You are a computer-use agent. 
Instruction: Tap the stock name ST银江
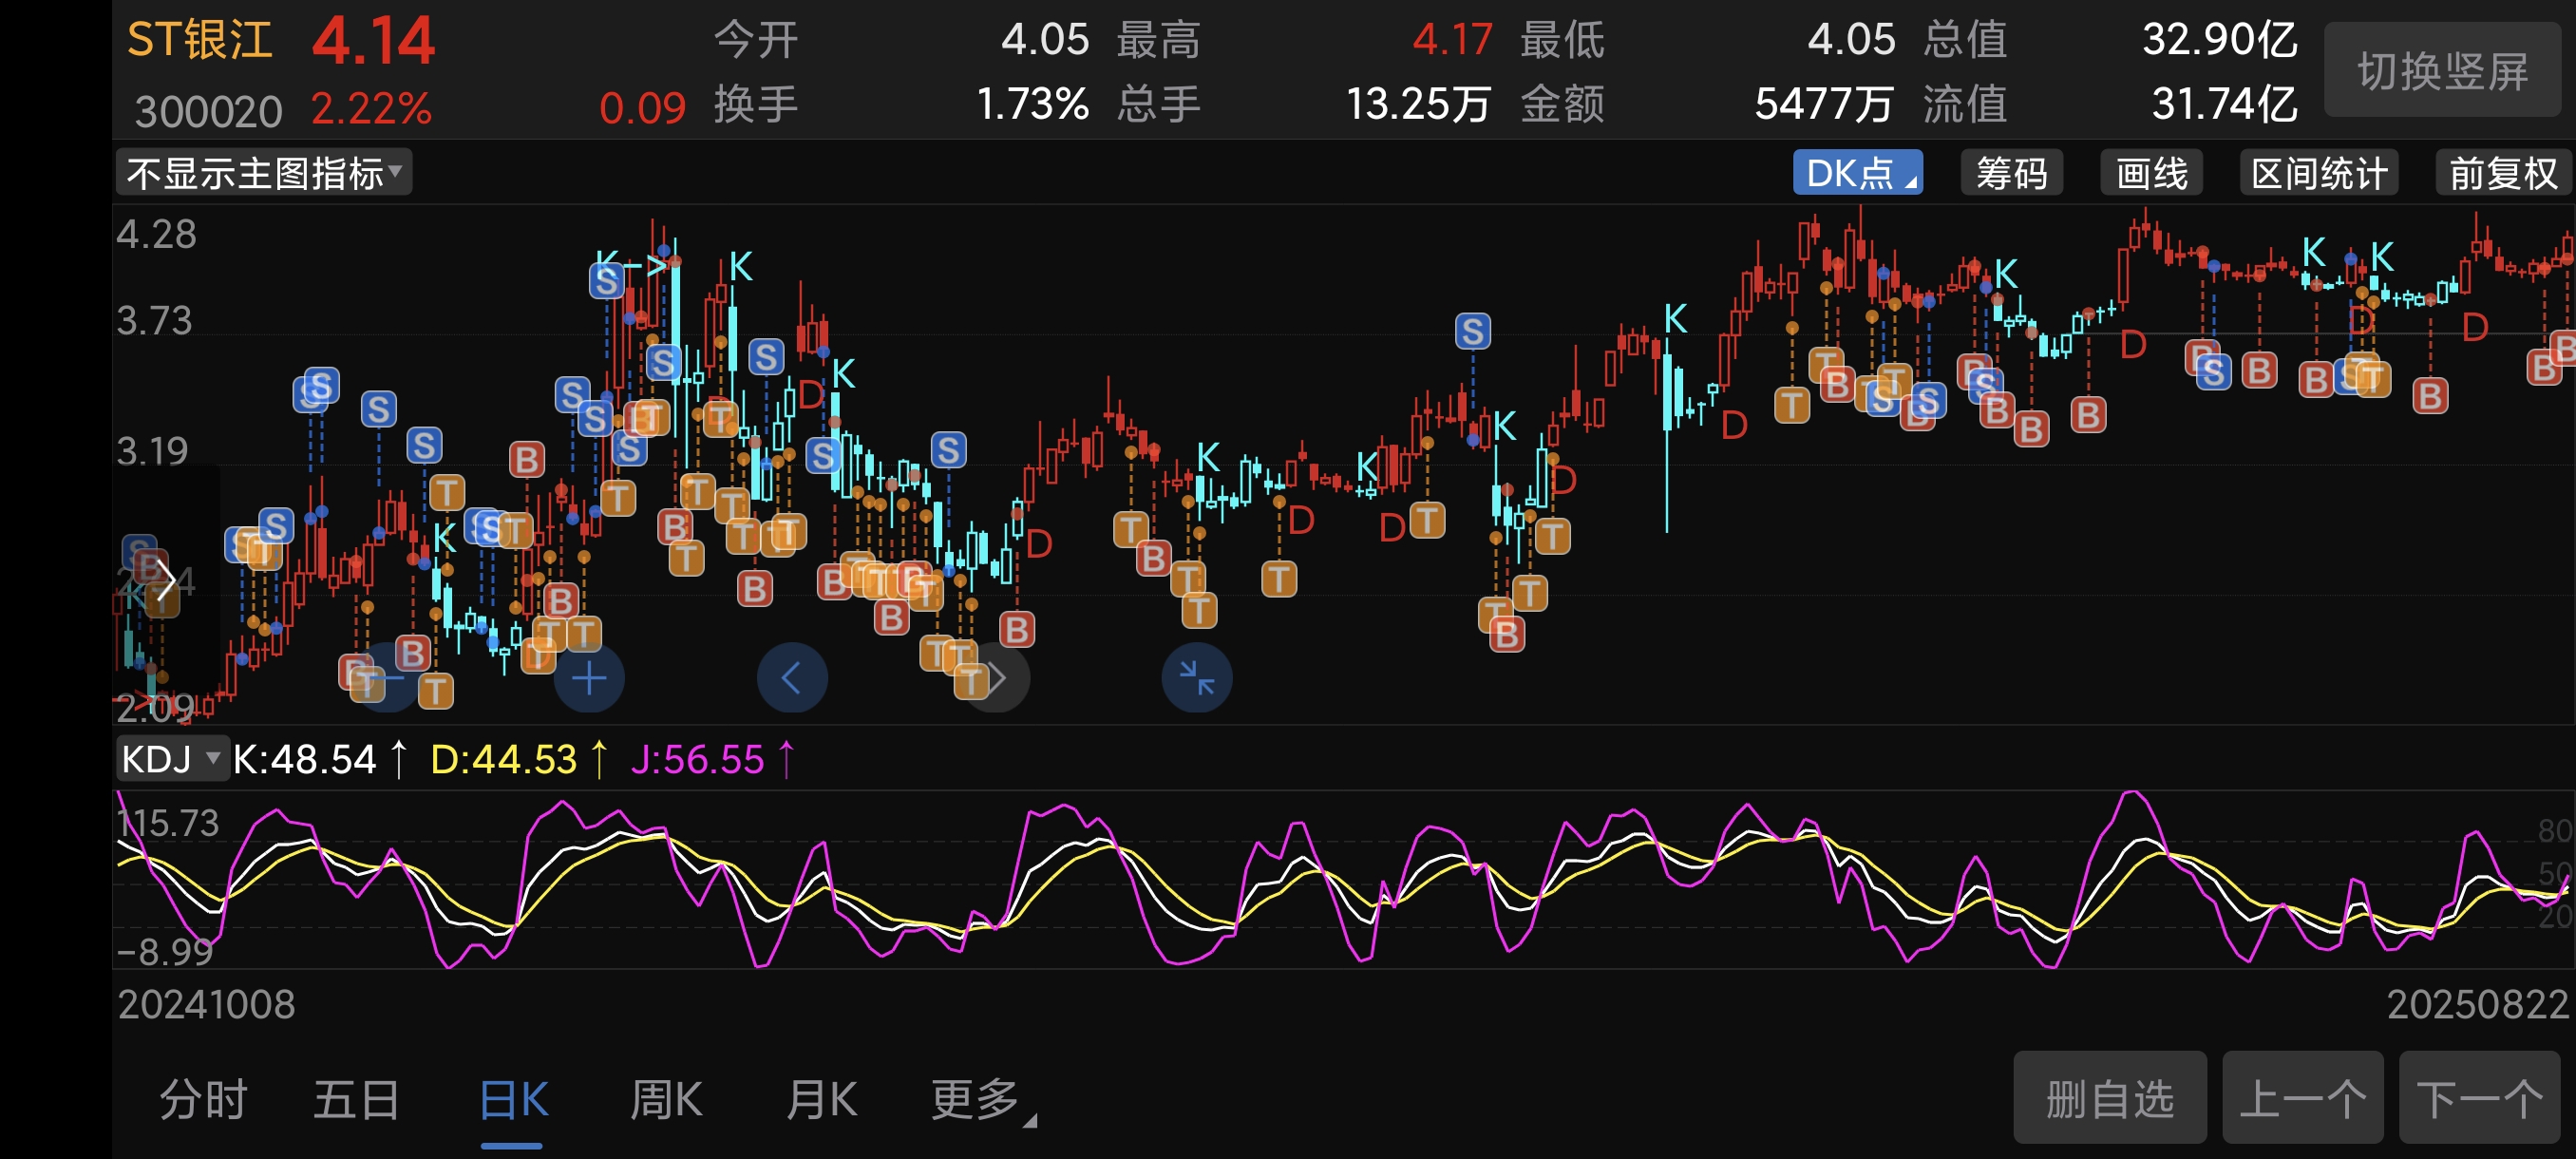coord(199,41)
